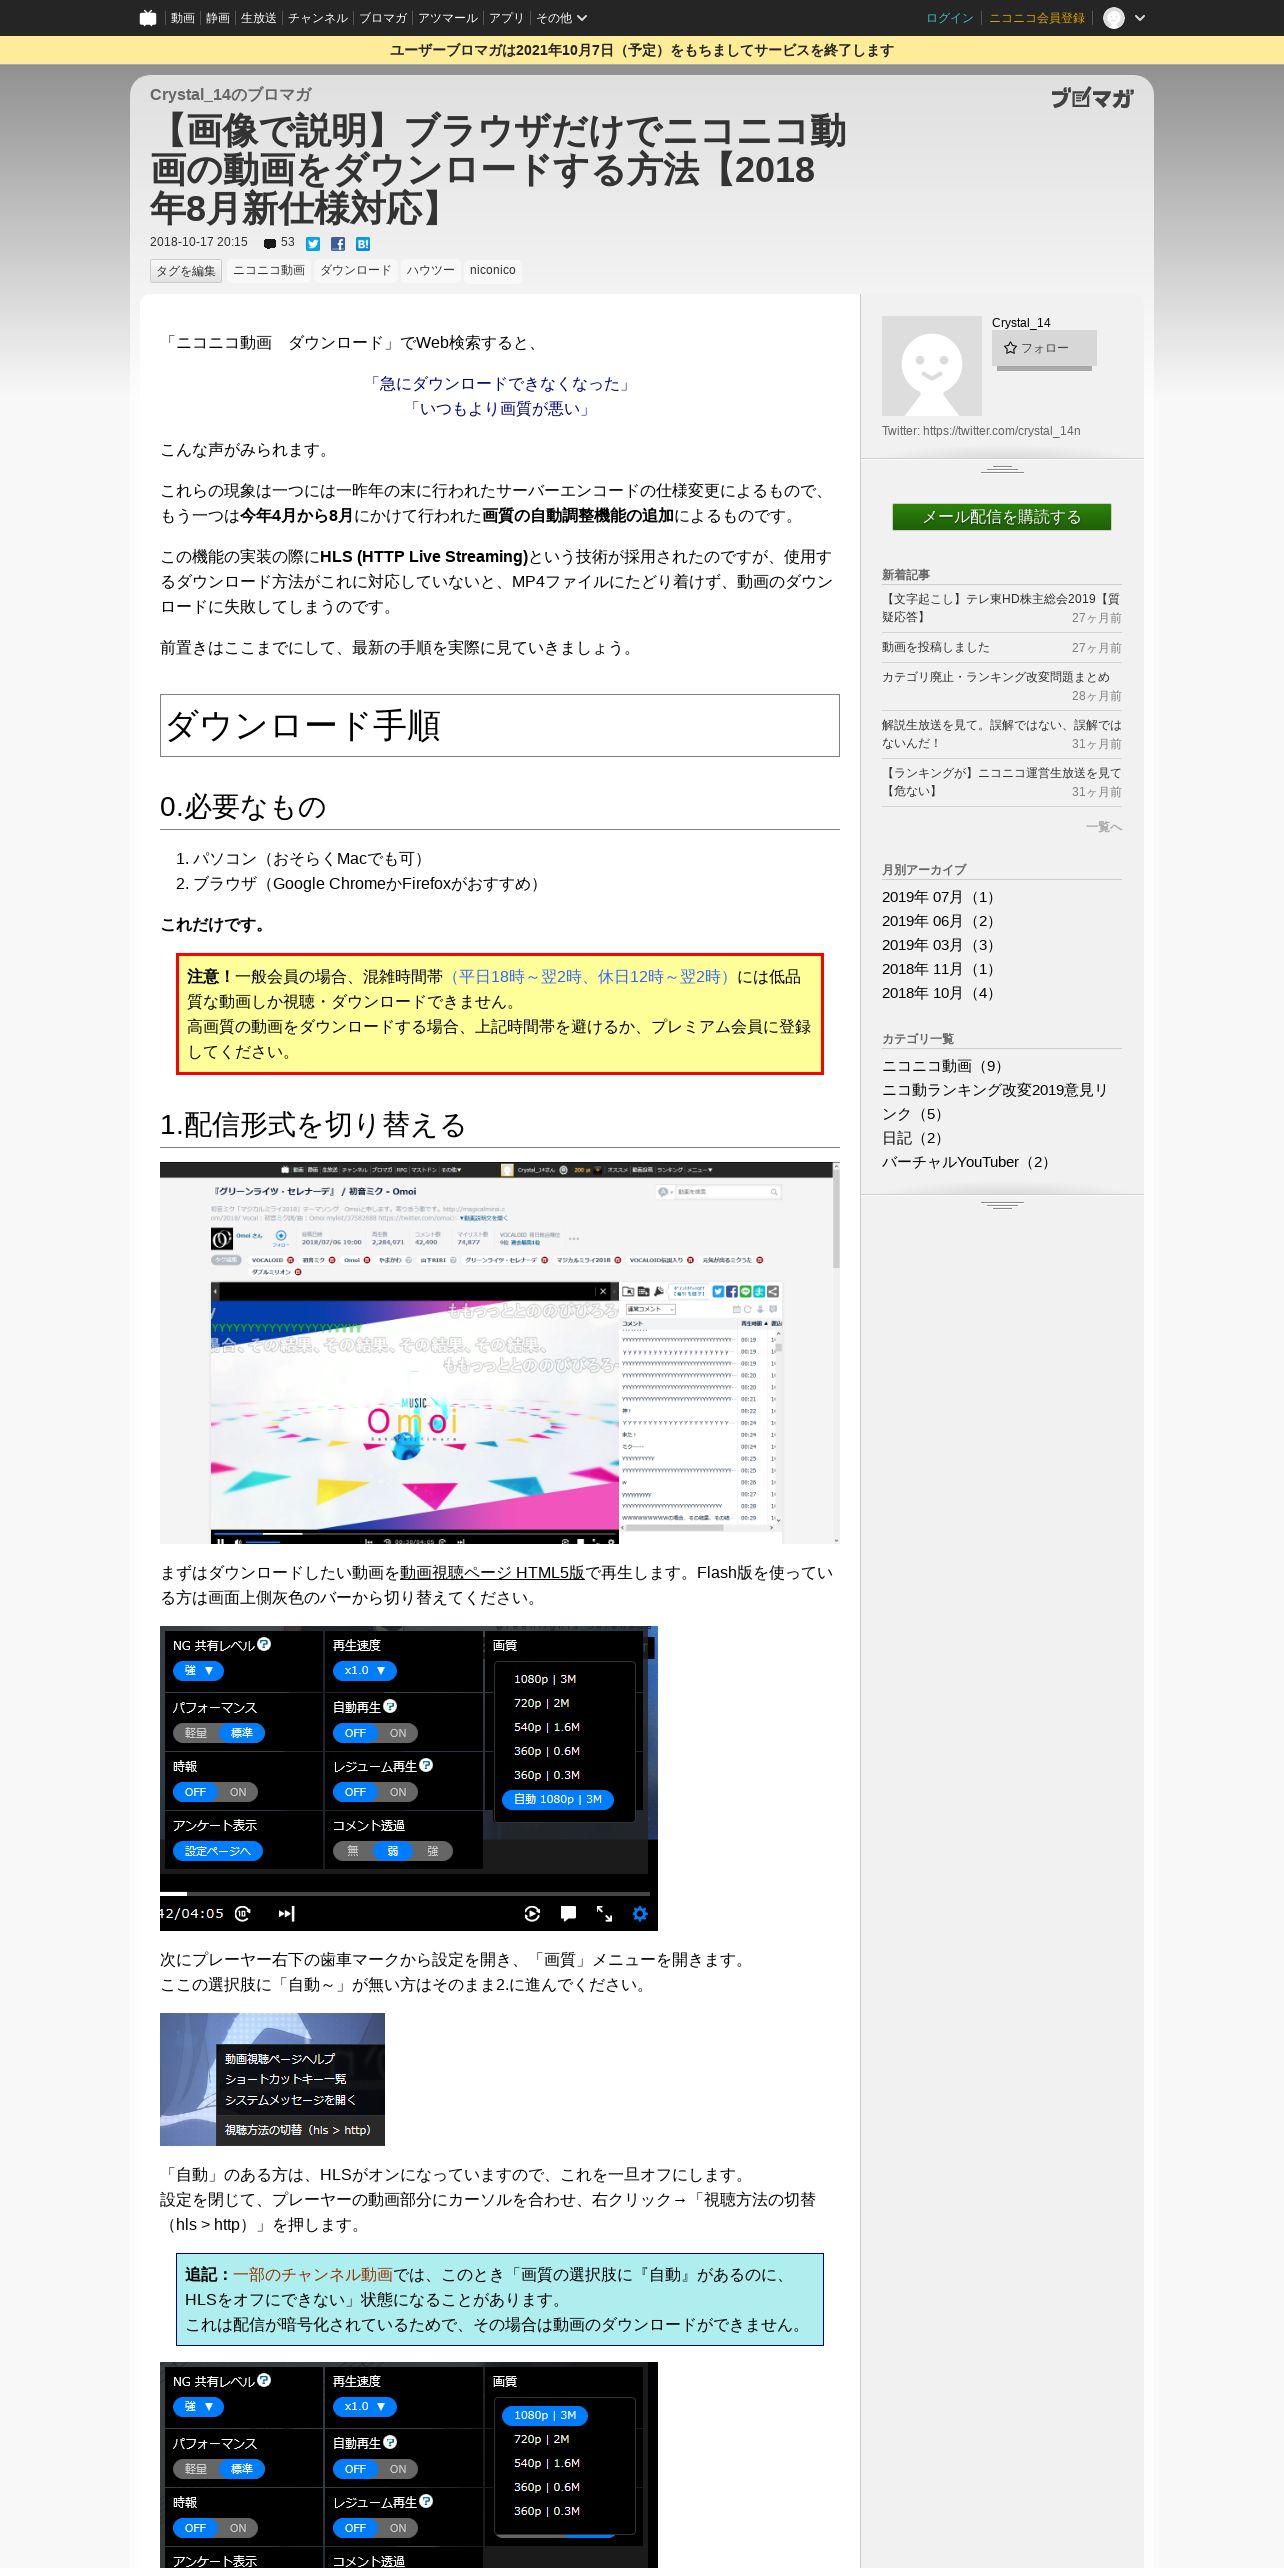Share the article via the Facebook icon

(x=338, y=244)
